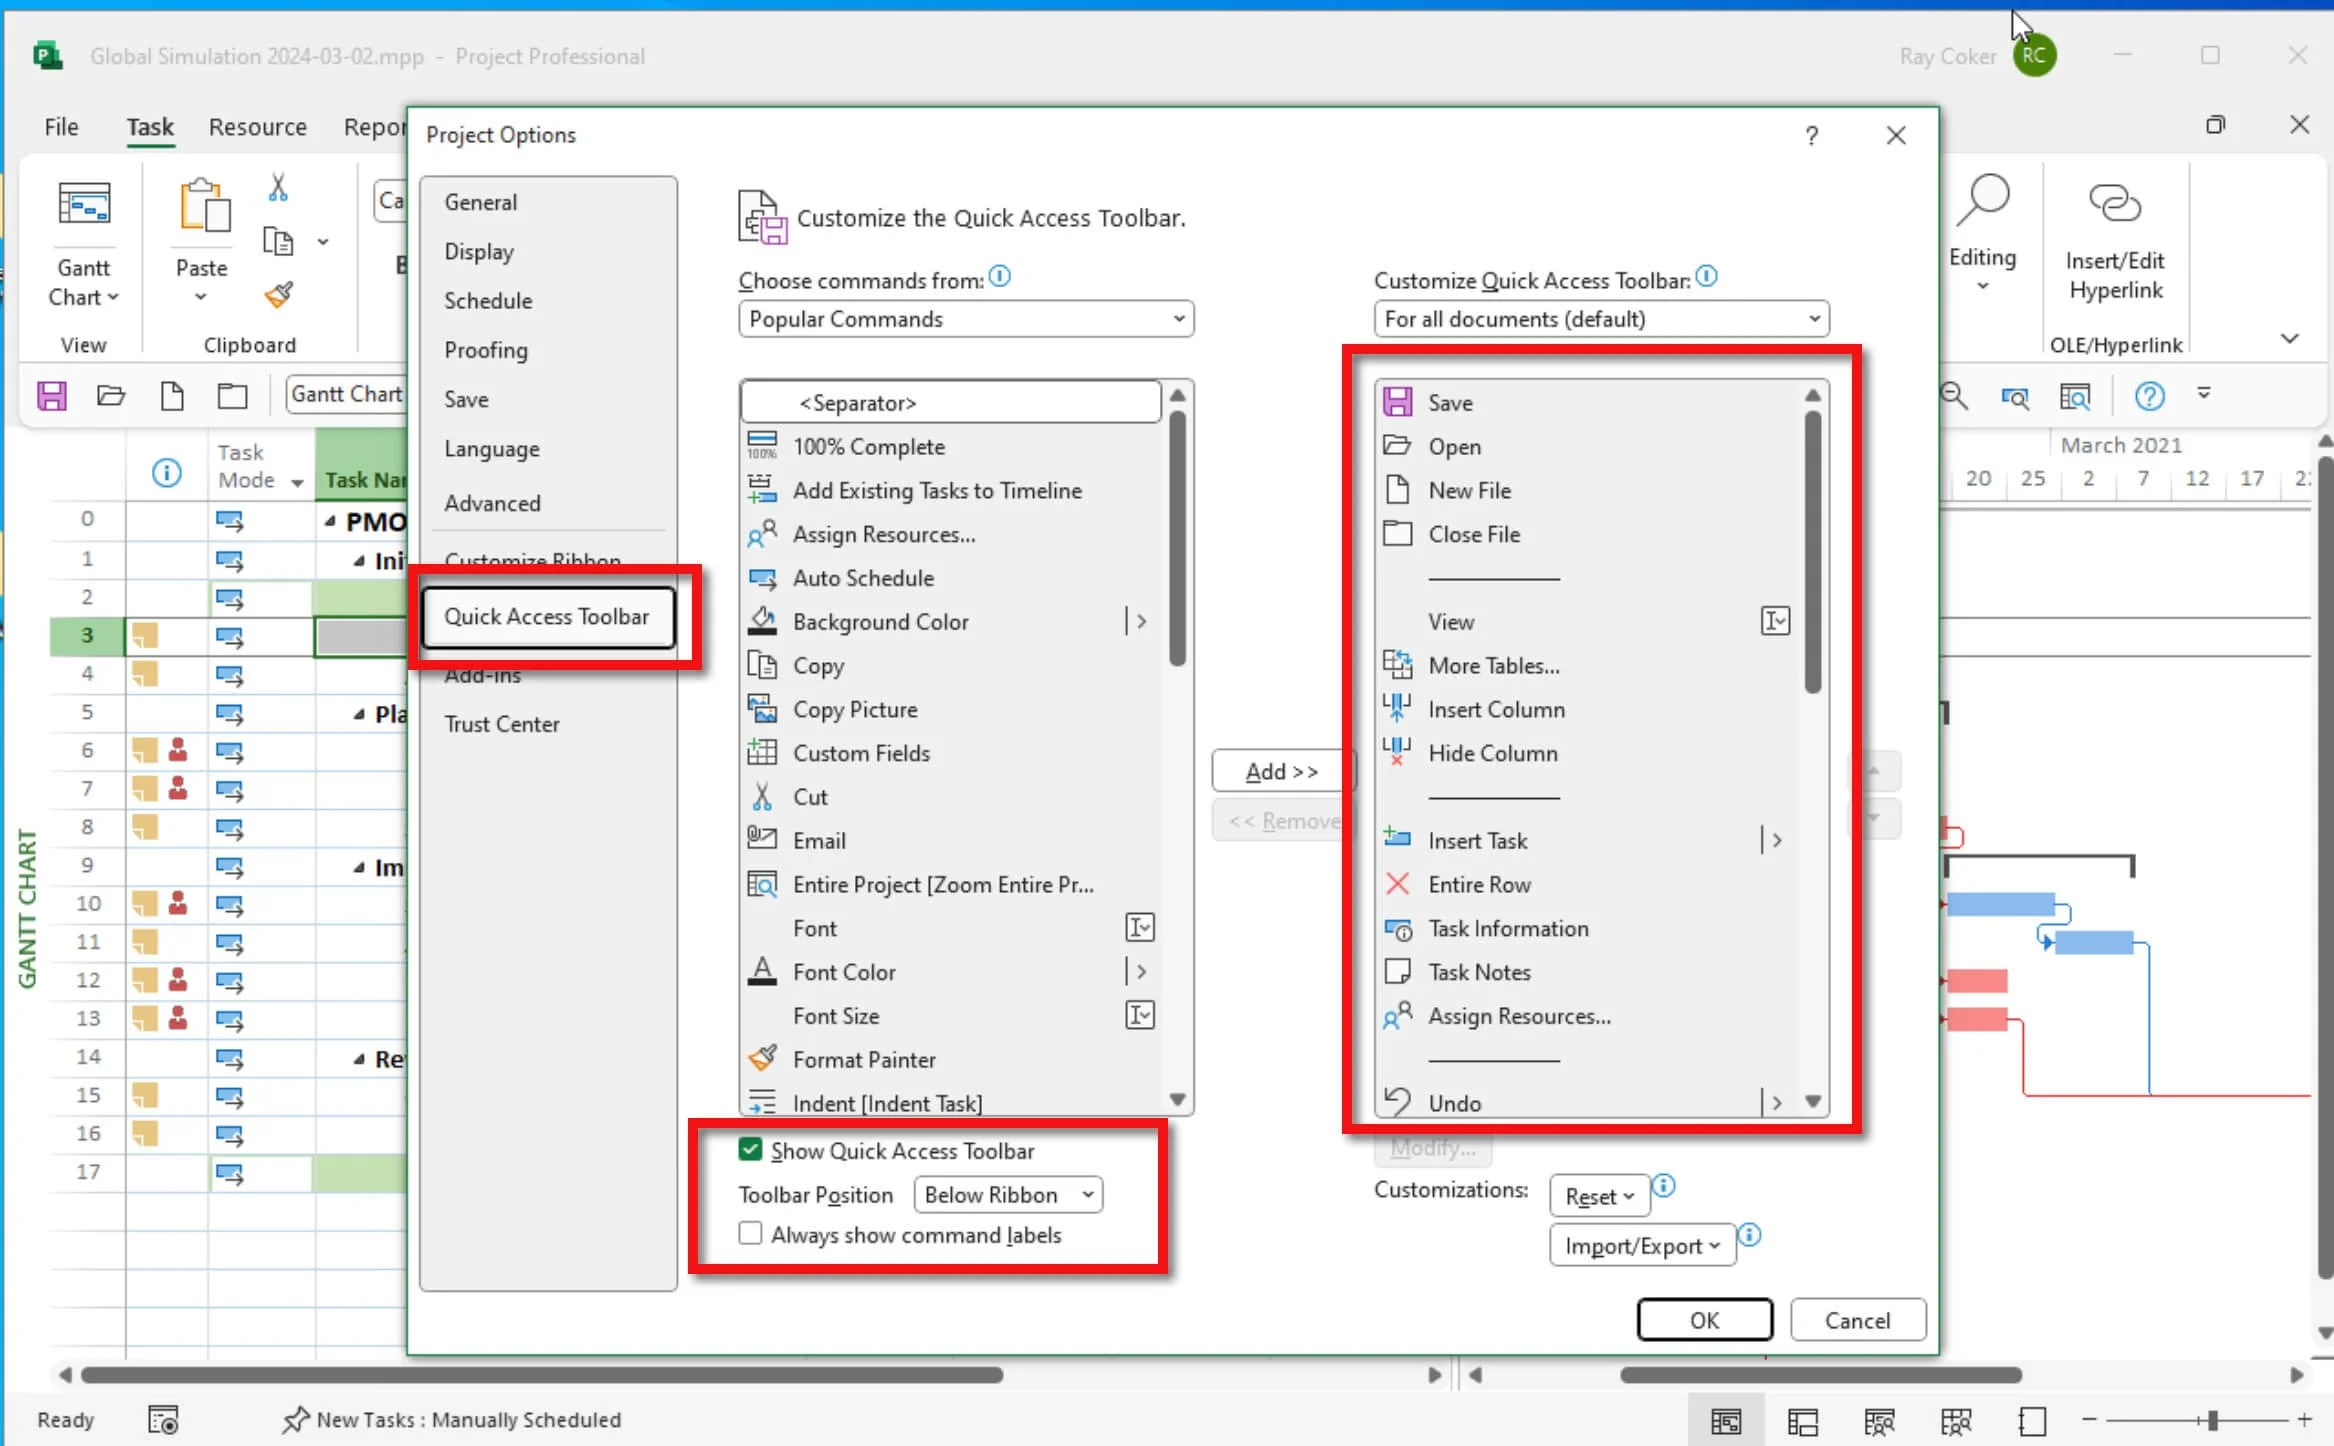The height and width of the screenshot is (1446, 2334).
Task: Select 100% Complete in the commands list
Action: 950,447
